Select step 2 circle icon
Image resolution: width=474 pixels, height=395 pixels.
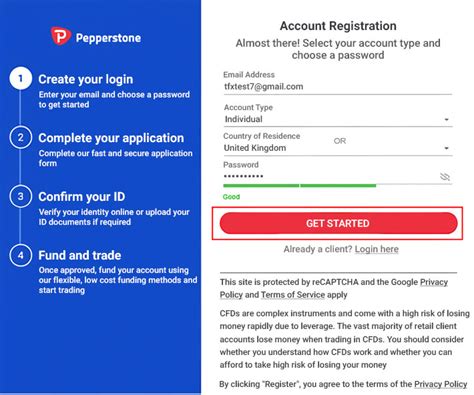pyautogui.click(x=21, y=138)
